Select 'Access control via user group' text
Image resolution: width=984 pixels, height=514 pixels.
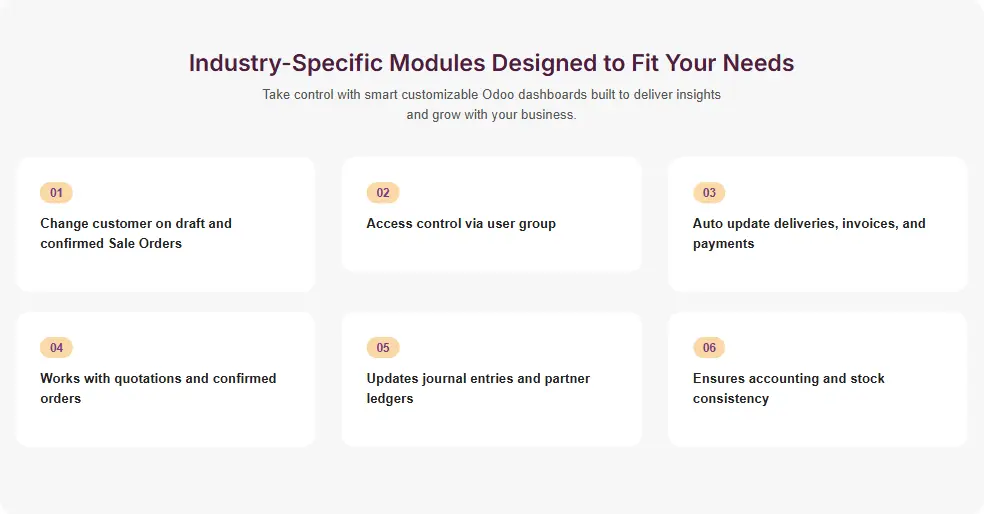tap(461, 223)
